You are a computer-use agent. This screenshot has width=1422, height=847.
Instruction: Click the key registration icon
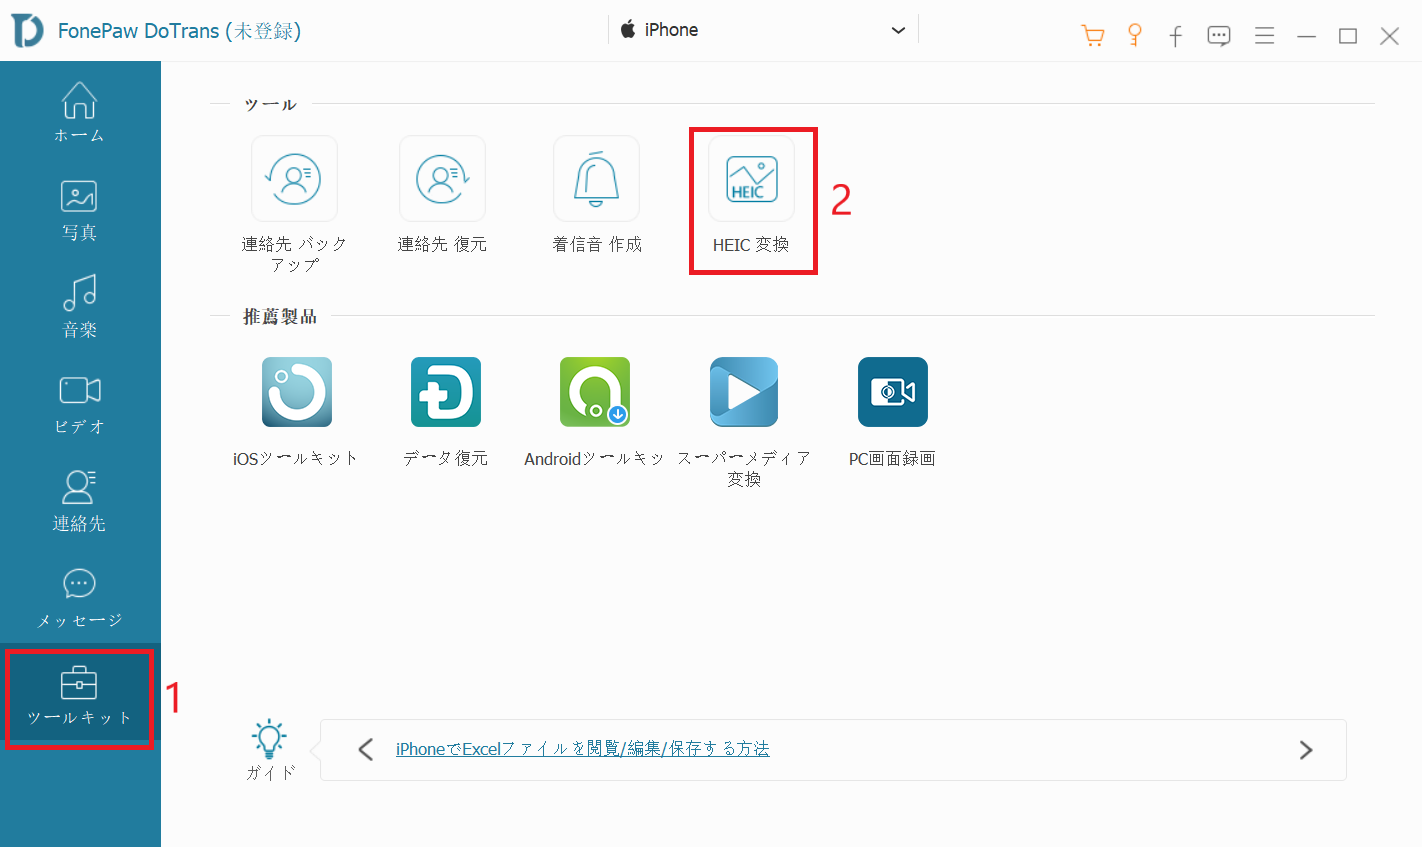point(1134,35)
